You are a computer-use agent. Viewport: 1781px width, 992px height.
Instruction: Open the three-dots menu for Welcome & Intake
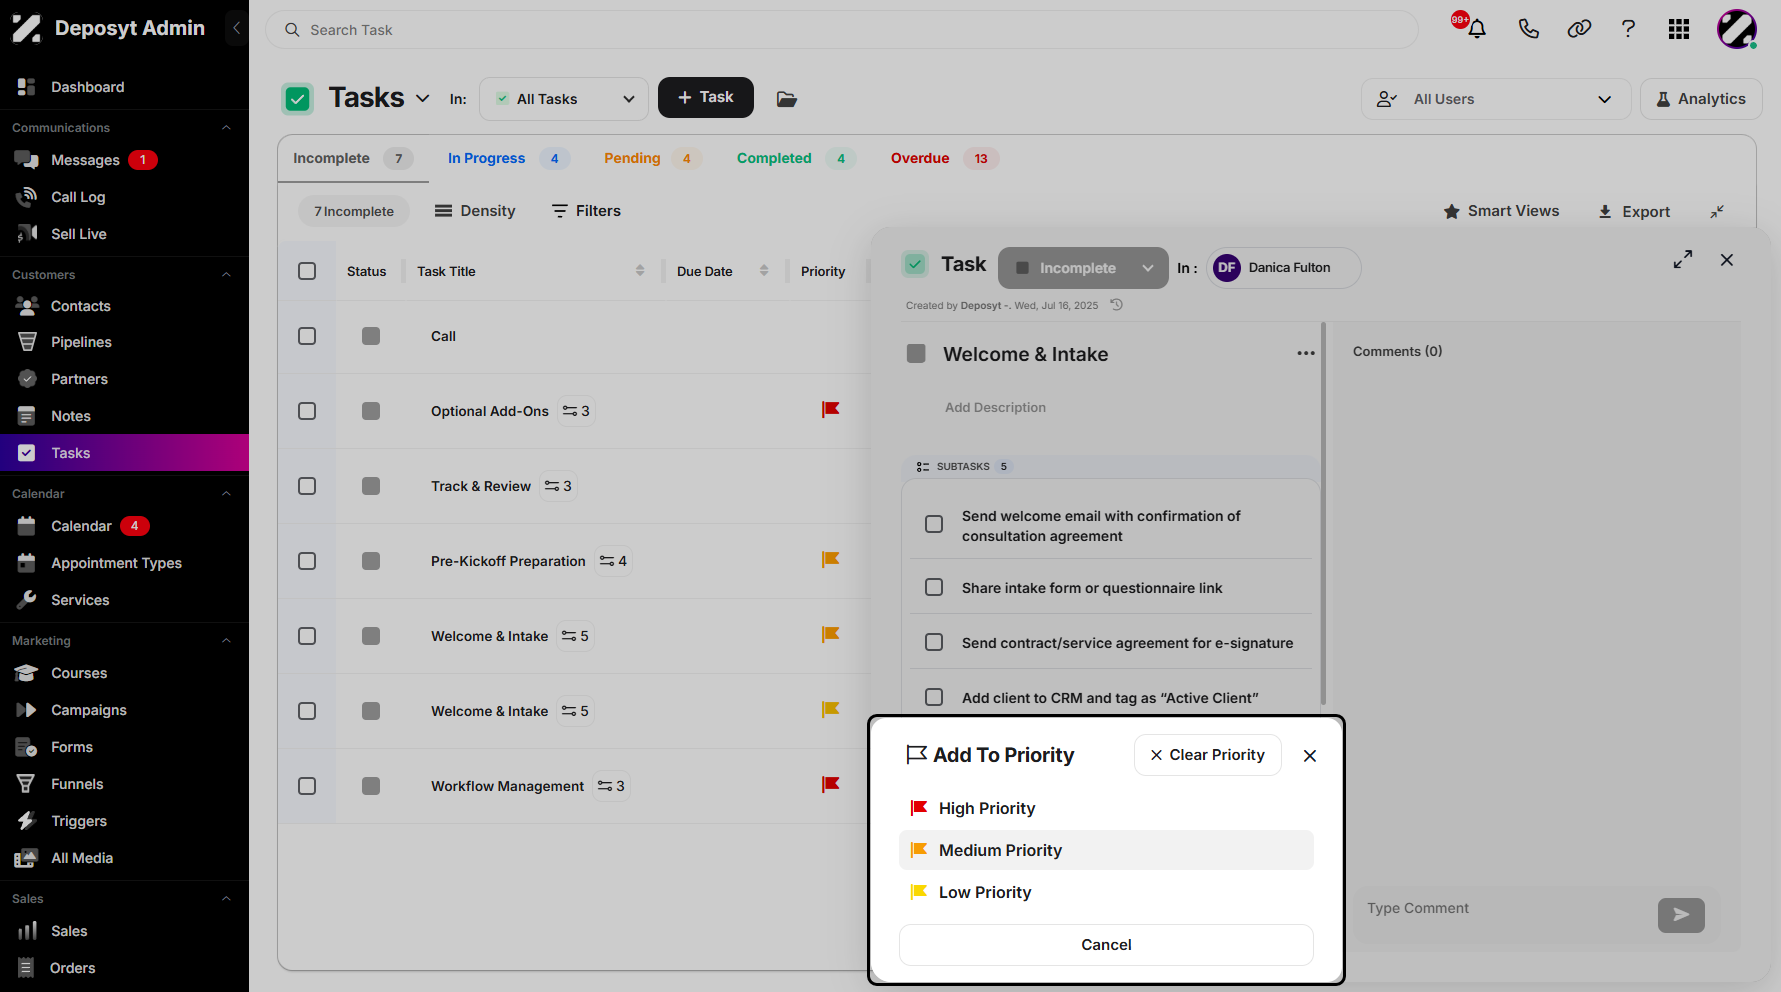click(1306, 353)
